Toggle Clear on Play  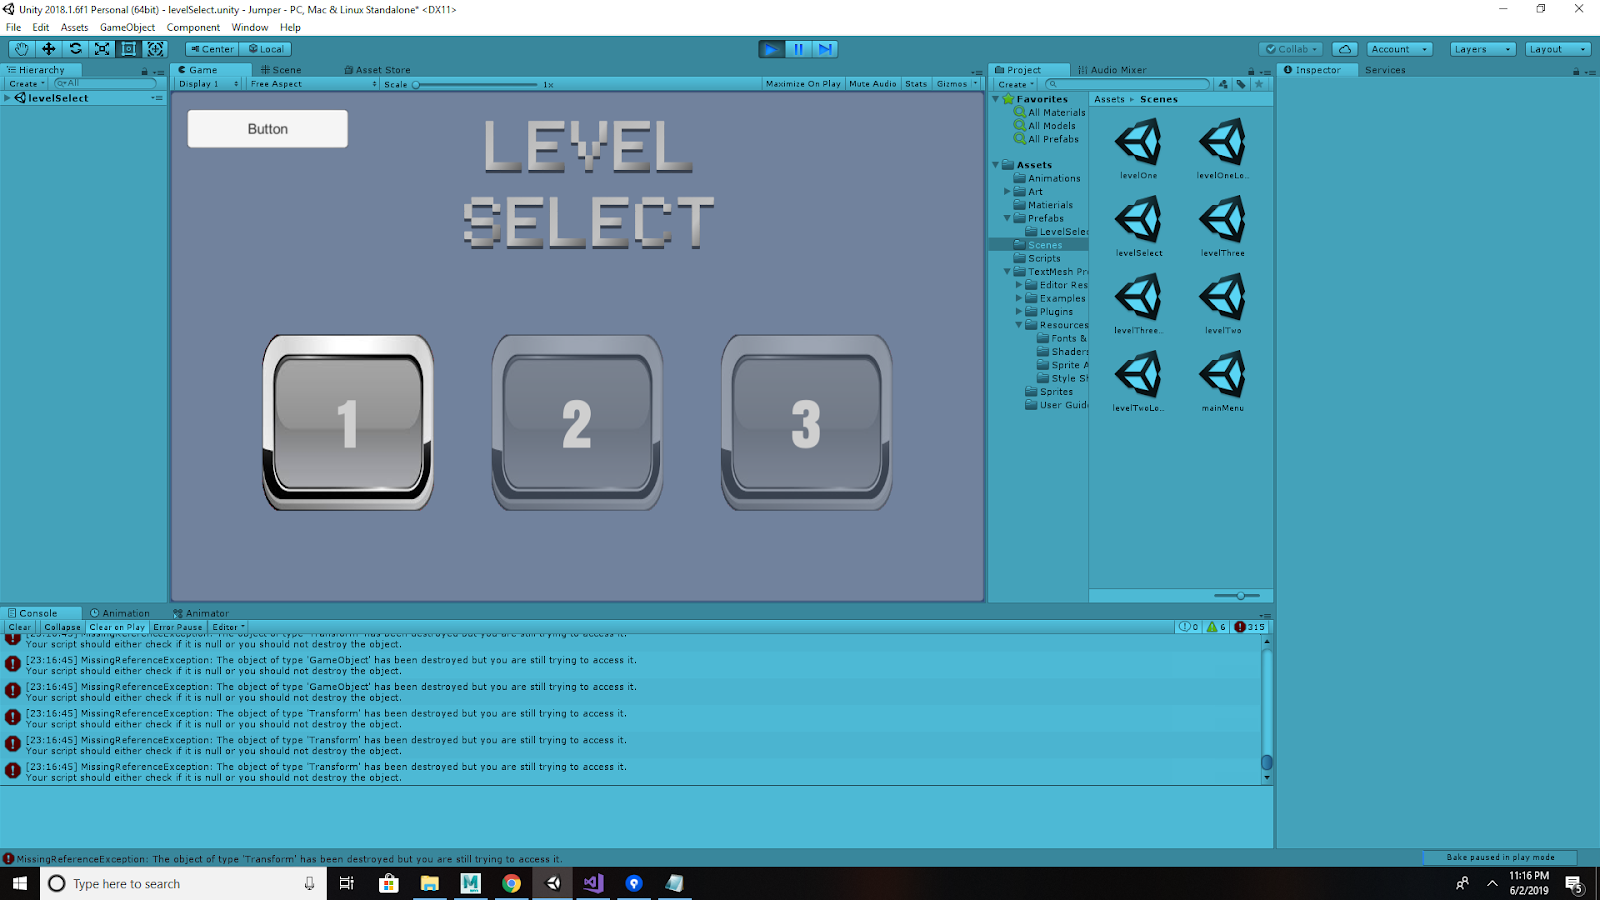point(117,627)
